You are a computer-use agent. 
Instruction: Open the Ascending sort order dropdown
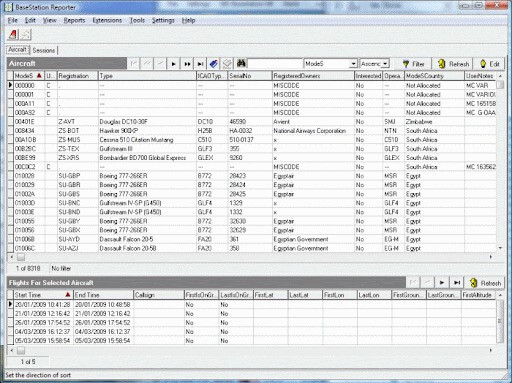point(385,63)
